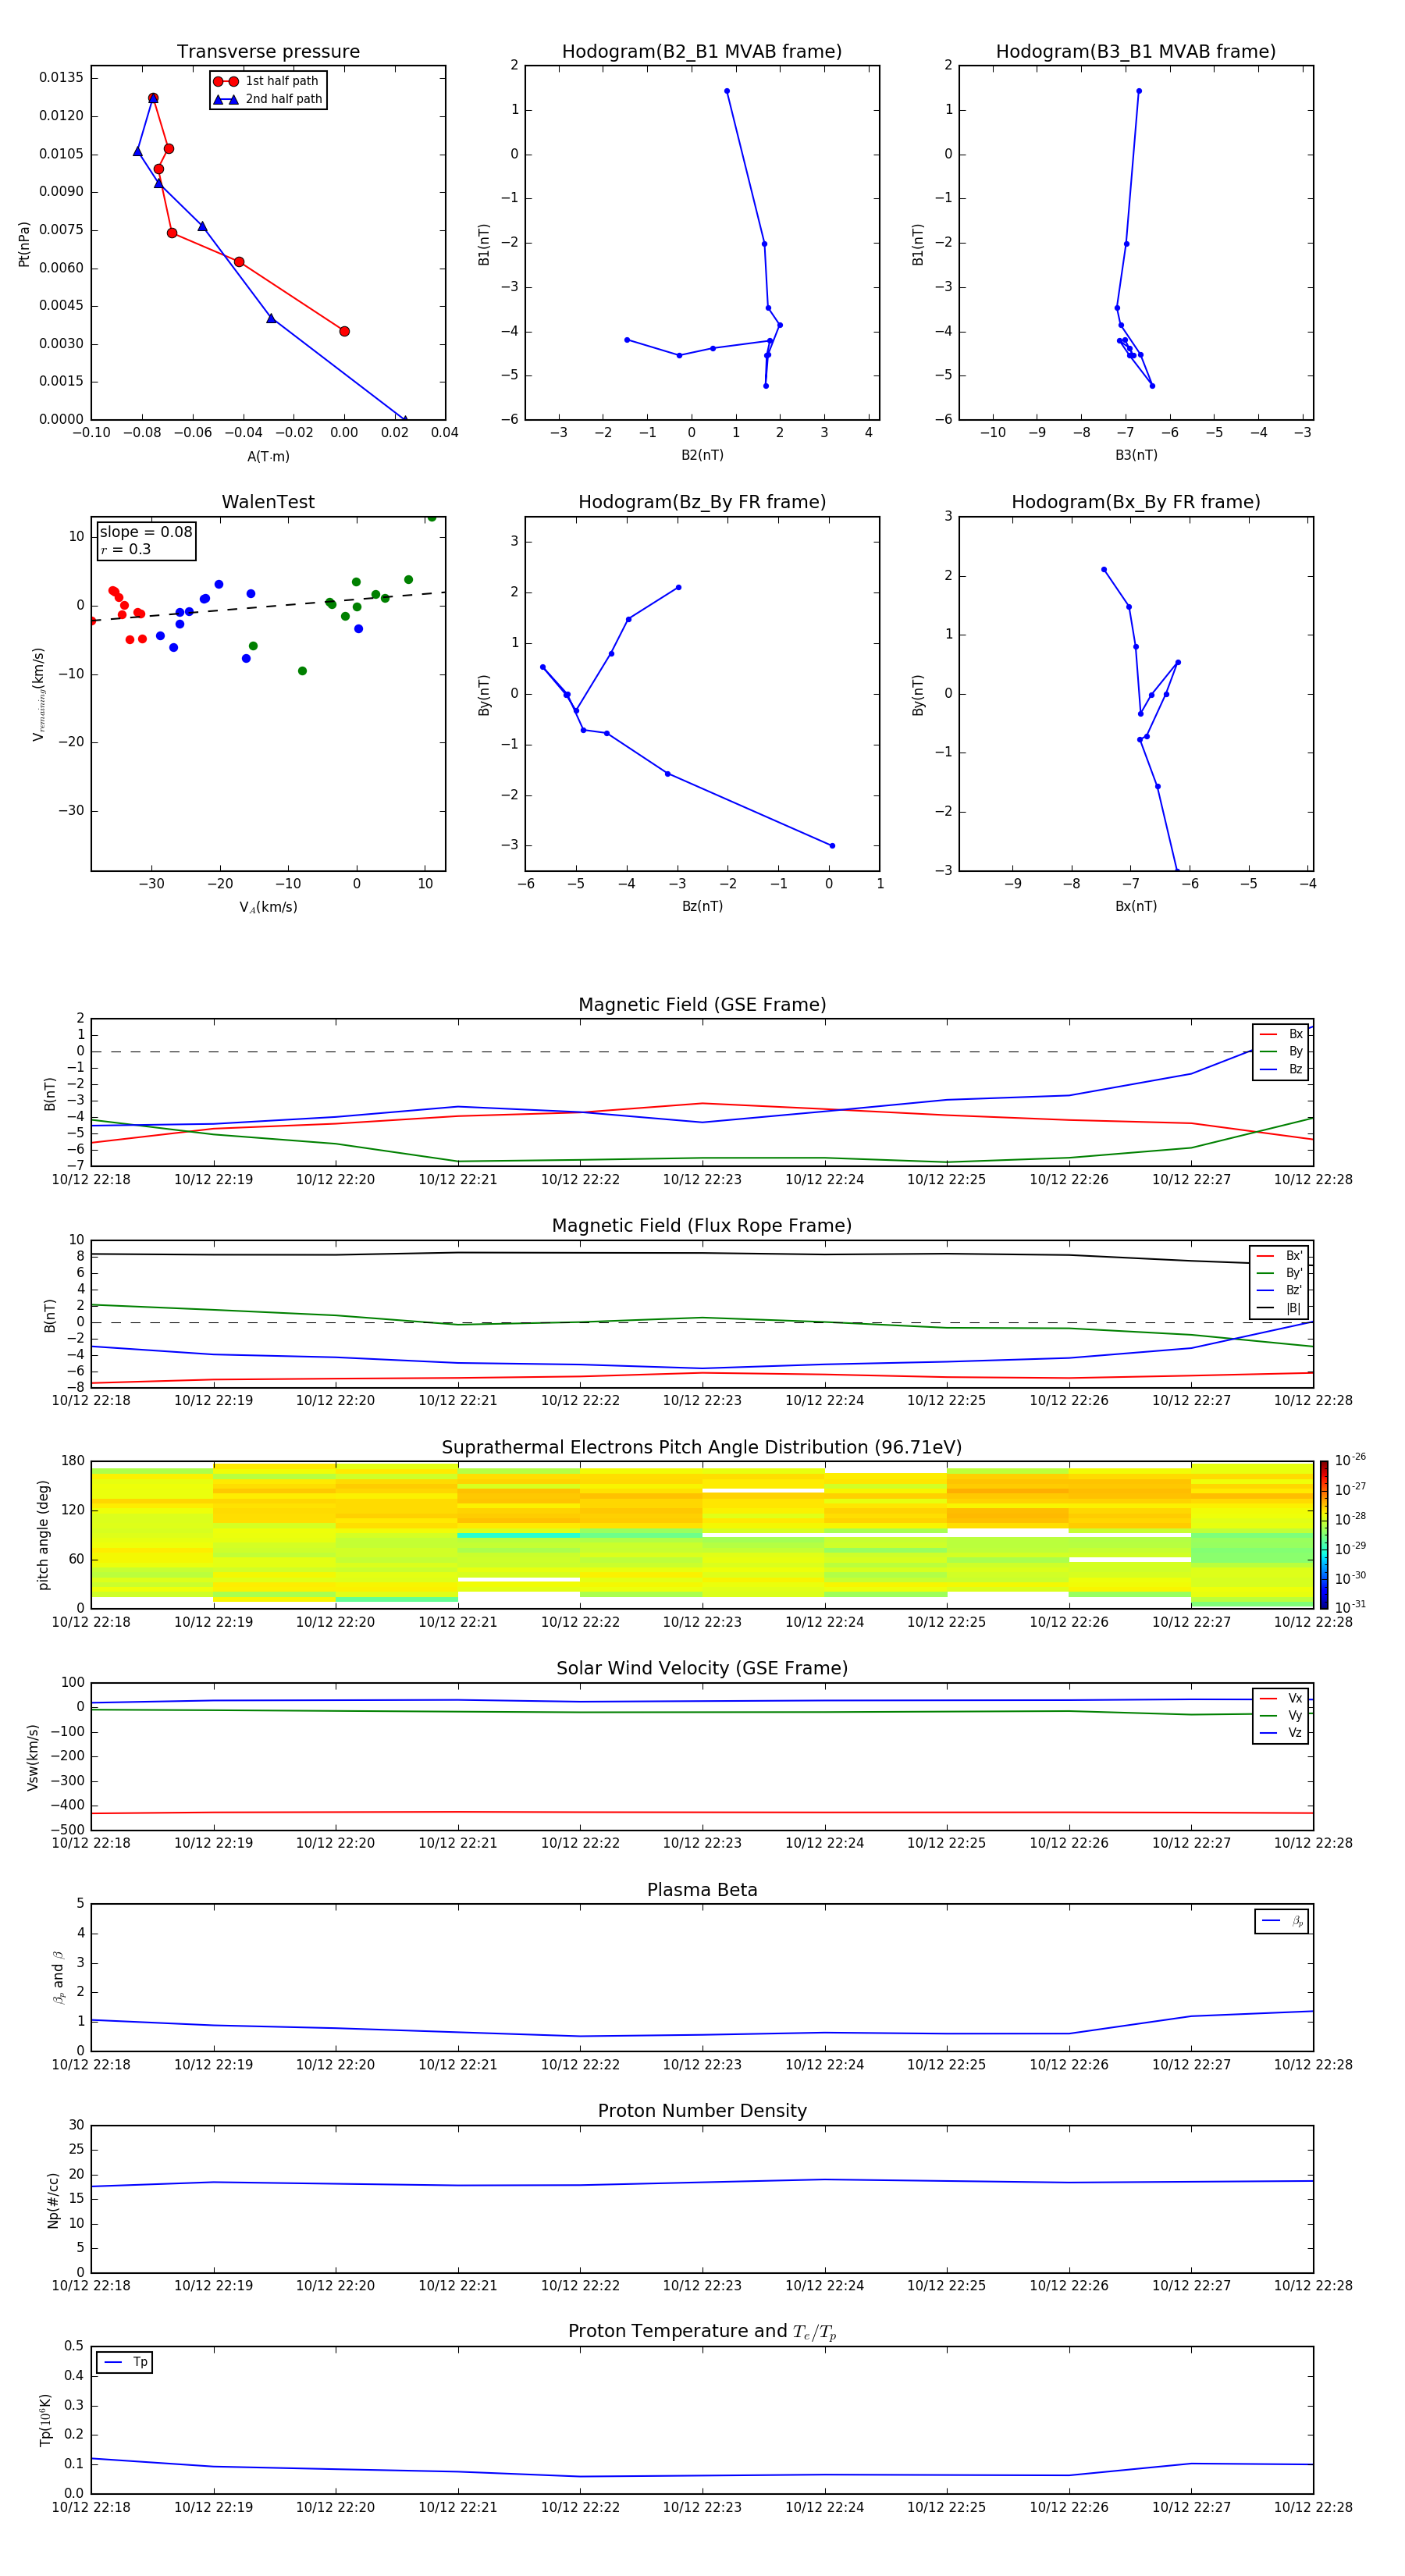This screenshot has width=1405, height=2576.
Task: Click the "By'" flux rope legend entry
Action: click(1279, 1273)
